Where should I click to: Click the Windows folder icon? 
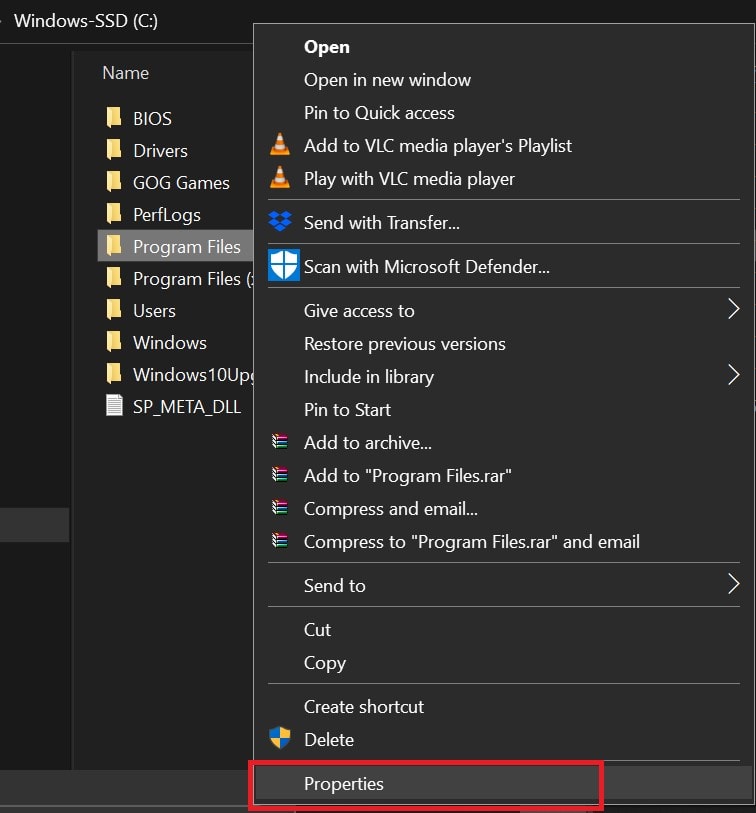(114, 342)
